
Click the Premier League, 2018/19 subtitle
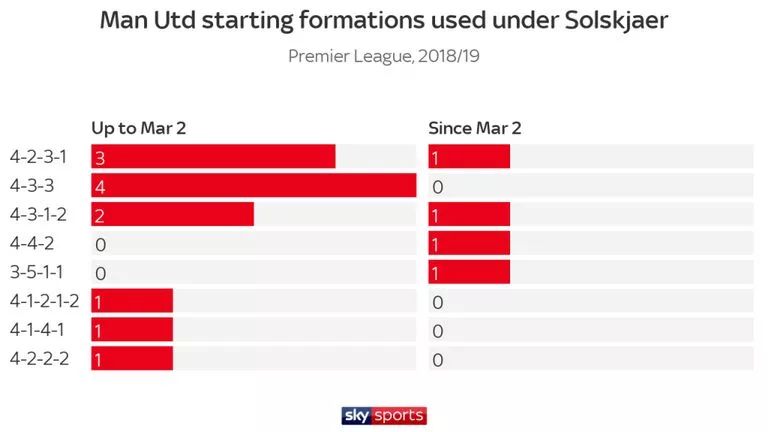click(383, 56)
